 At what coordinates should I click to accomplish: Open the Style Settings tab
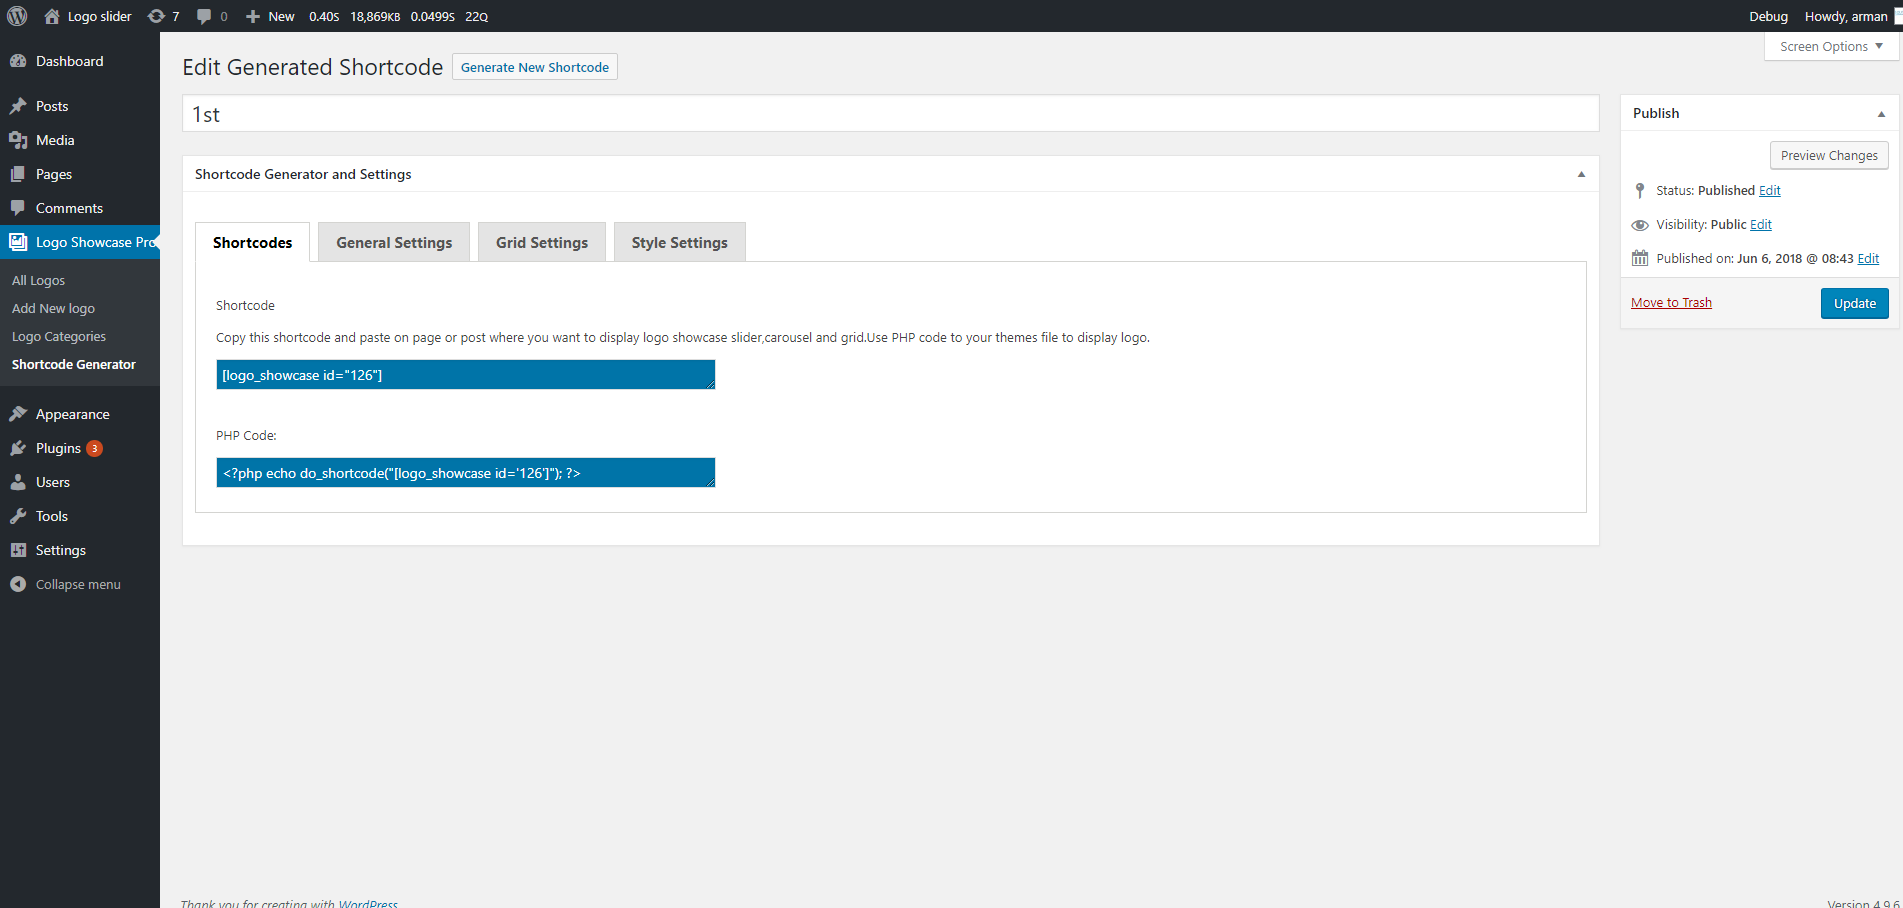(x=680, y=242)
